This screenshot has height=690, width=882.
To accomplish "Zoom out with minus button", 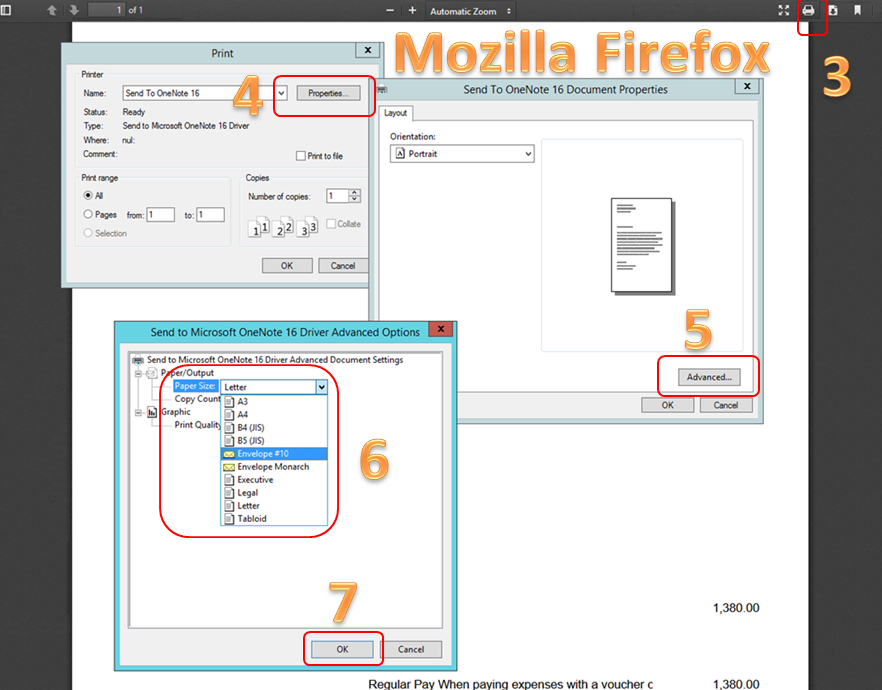I will coord(390,11).
